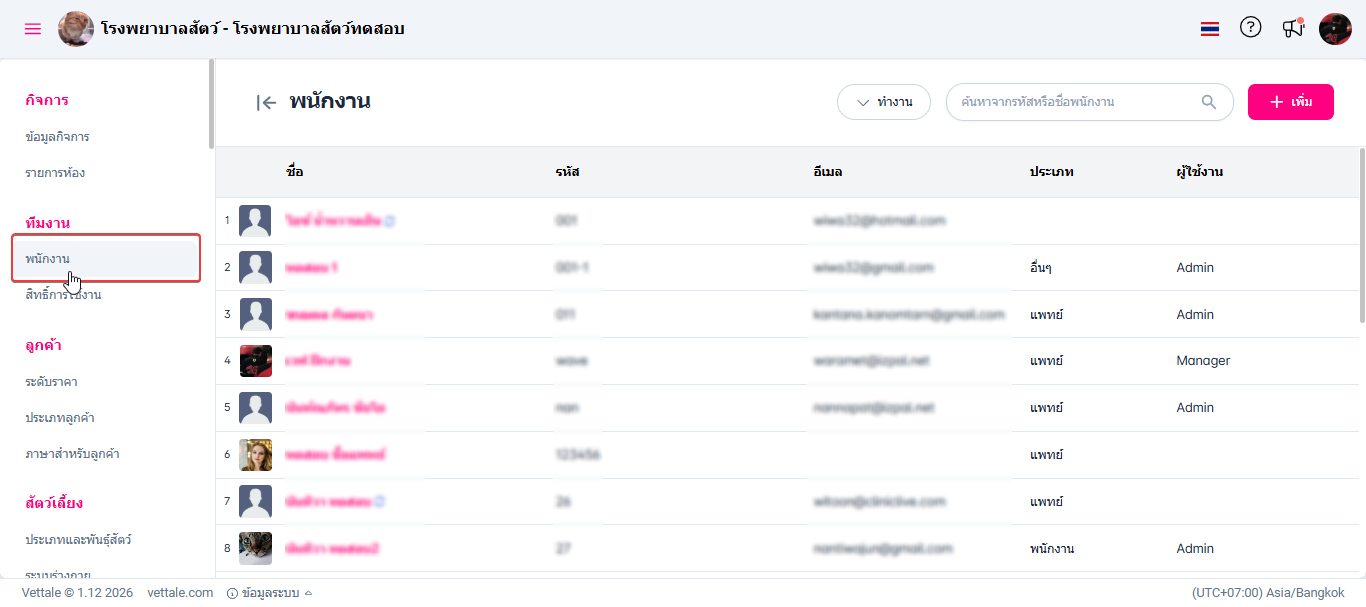This screenshot has height=607, width=1366.
Task: Go to รายการห้อง sidebar item
Action: click(55, 172)
